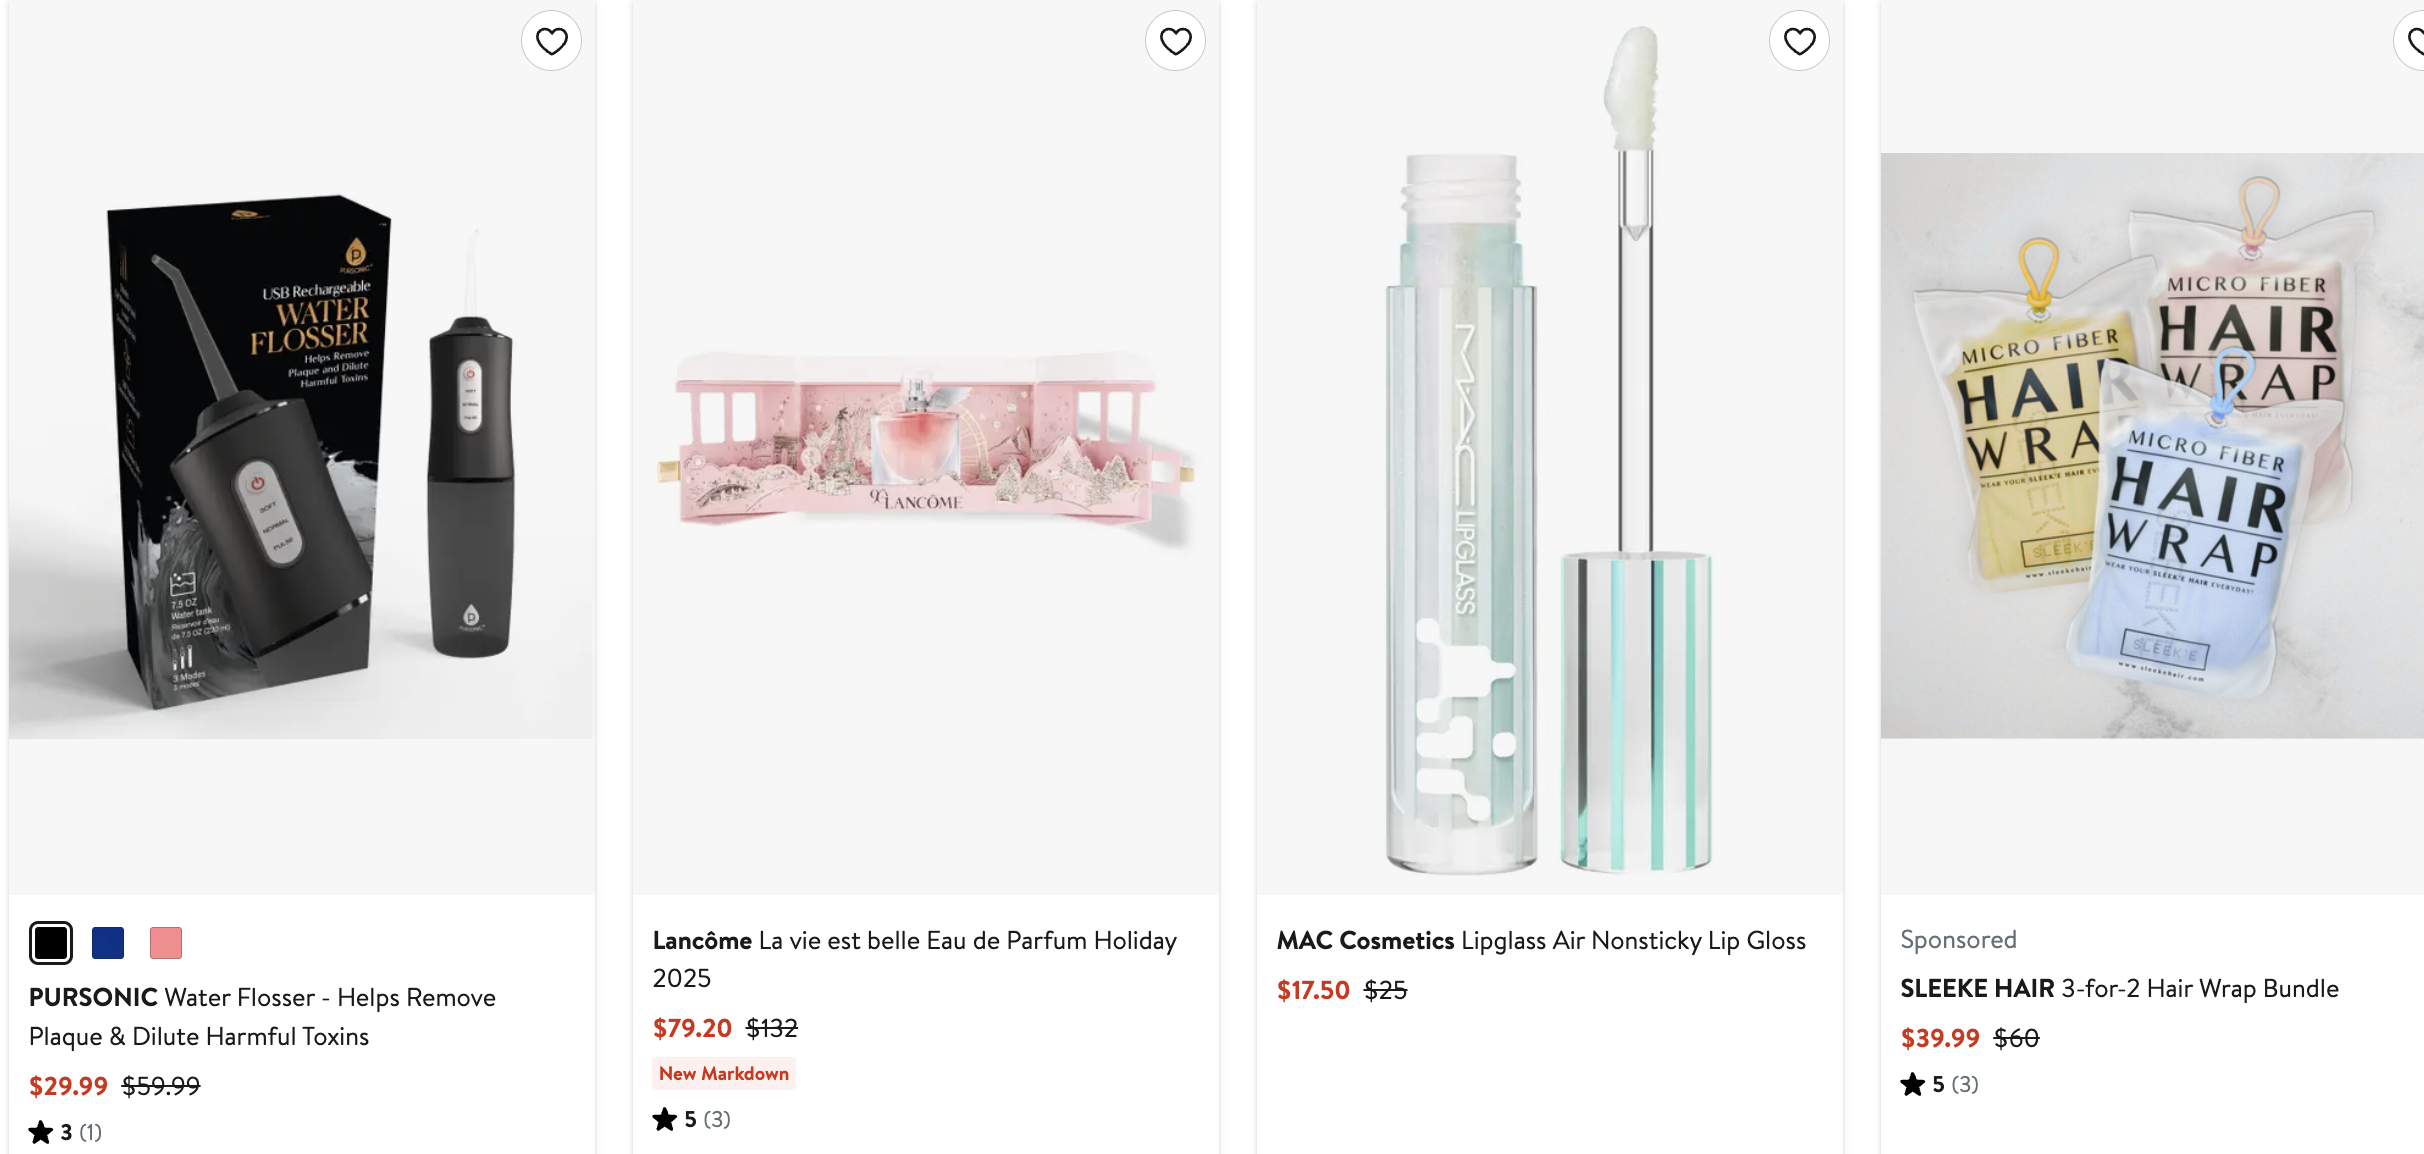This screenshot has height=1154, width=2424.
Task: Pick pink color swatch for water flosser
Action: point(166,943)
